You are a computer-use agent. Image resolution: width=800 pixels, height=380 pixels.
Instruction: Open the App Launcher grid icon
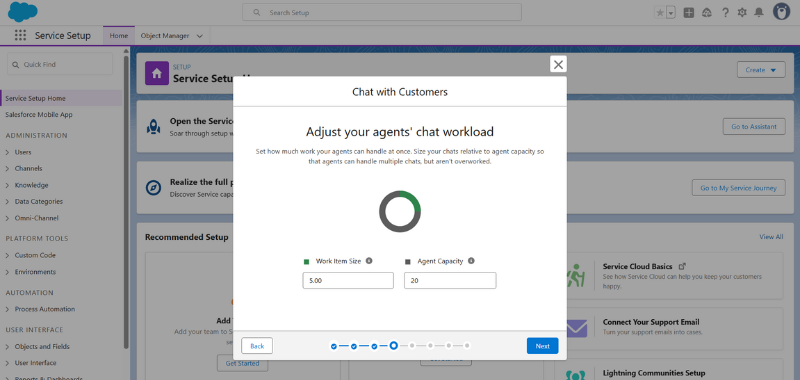(20, 35)
